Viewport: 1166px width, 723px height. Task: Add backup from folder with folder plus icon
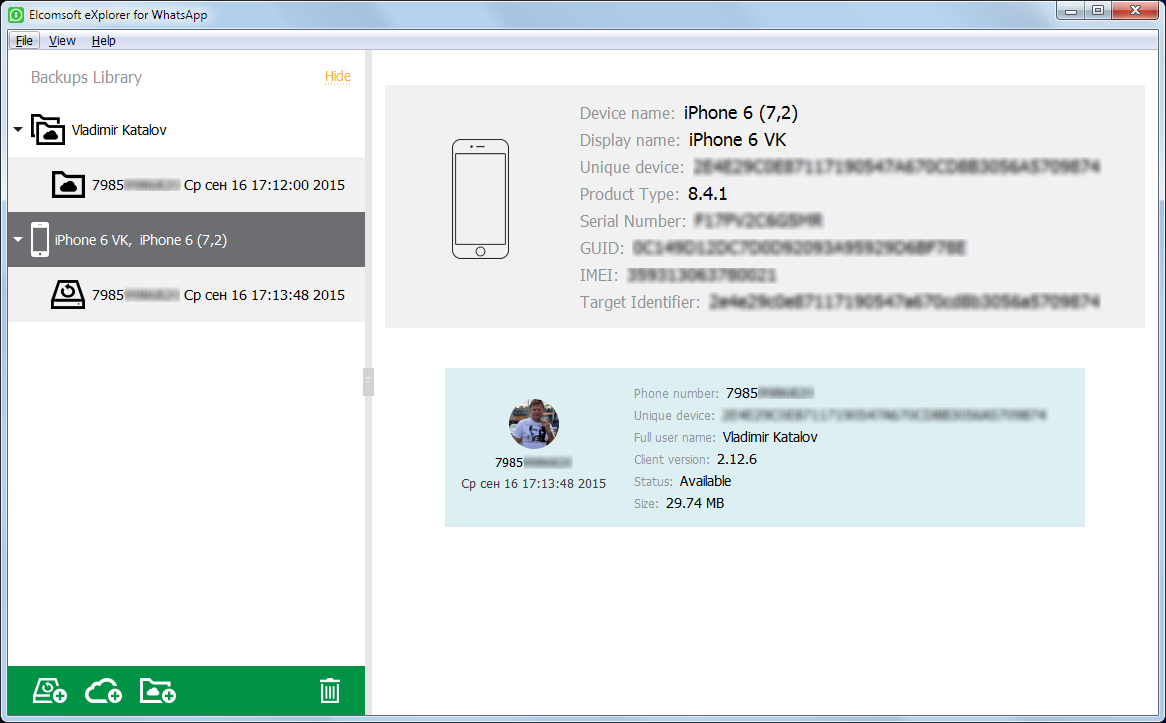click(157, 690)
